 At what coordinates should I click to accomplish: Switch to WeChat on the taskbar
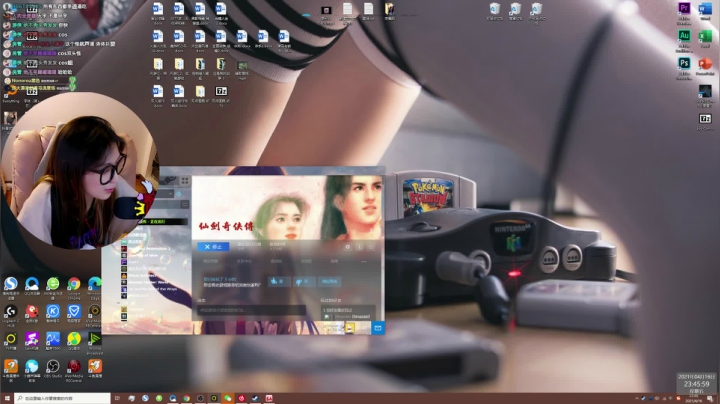click(x=228, y=398)
